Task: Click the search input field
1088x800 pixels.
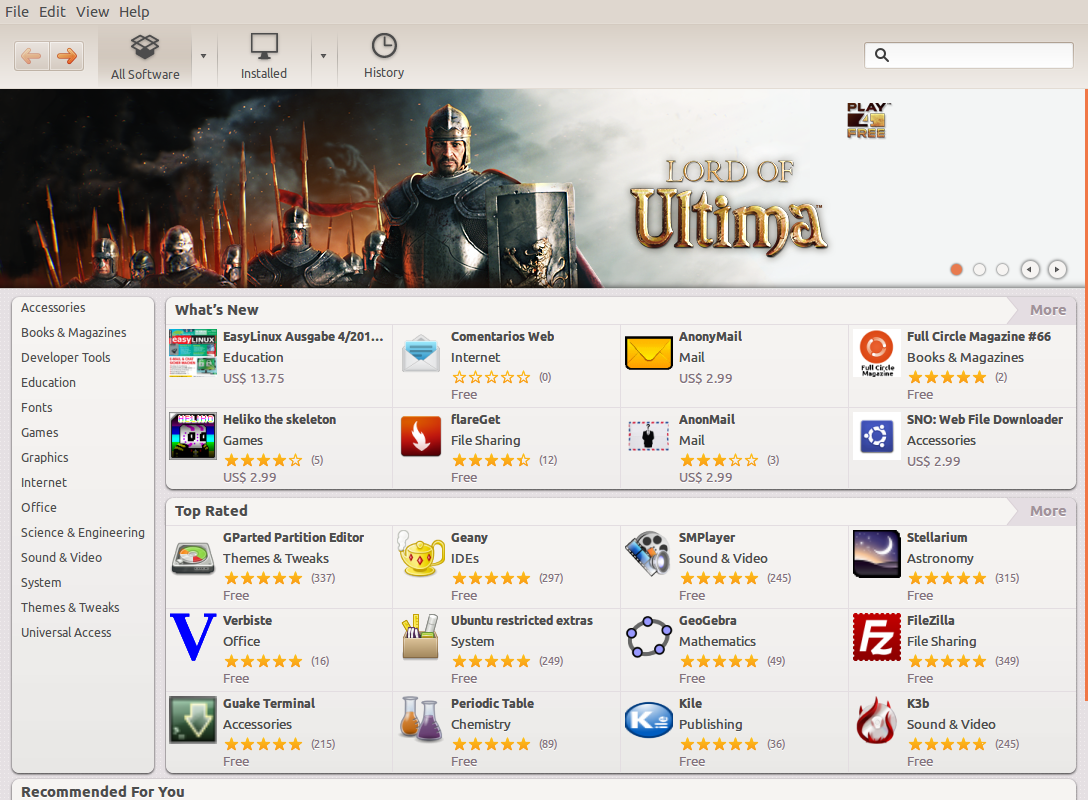Action: tap(969, 55)
